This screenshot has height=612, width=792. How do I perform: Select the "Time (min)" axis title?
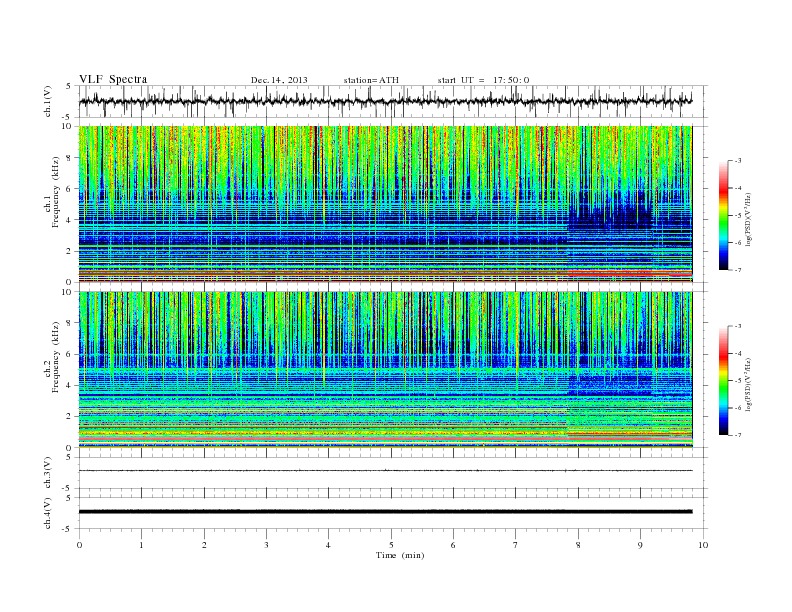(400, 555)
